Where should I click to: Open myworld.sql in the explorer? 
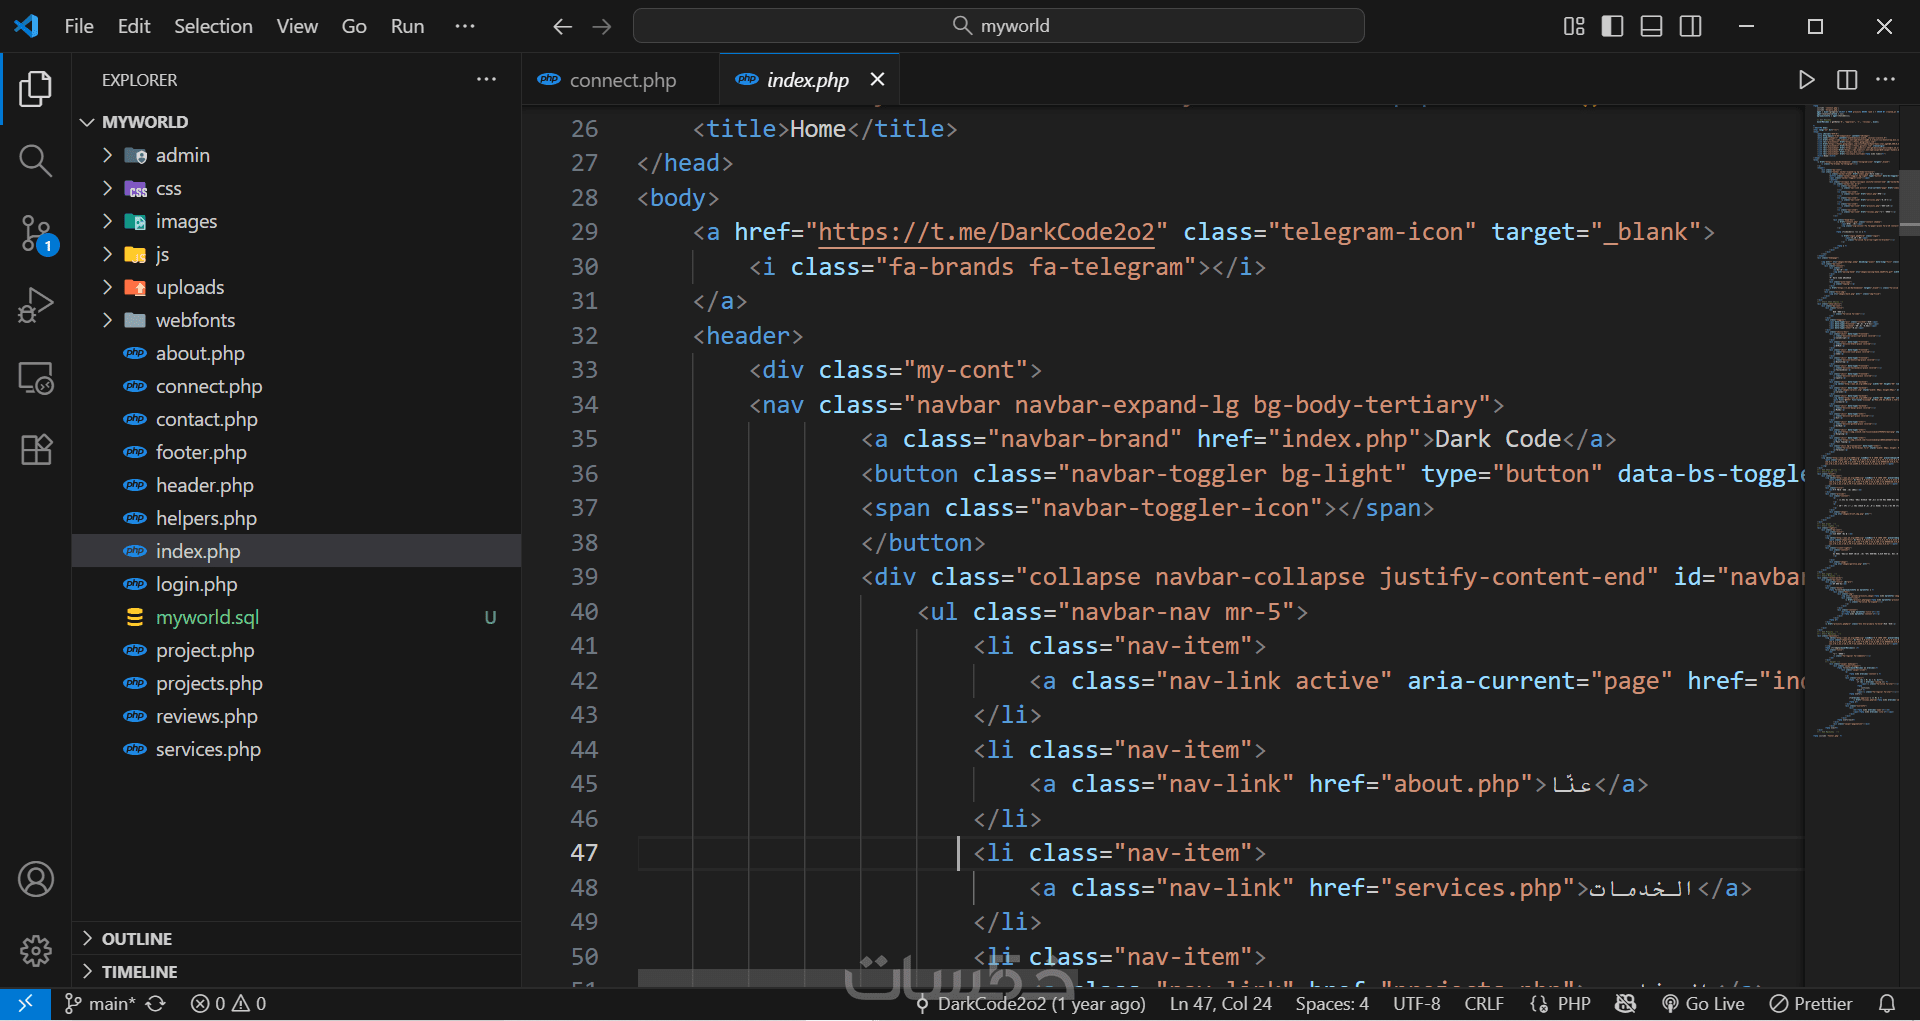coord(296,617)
